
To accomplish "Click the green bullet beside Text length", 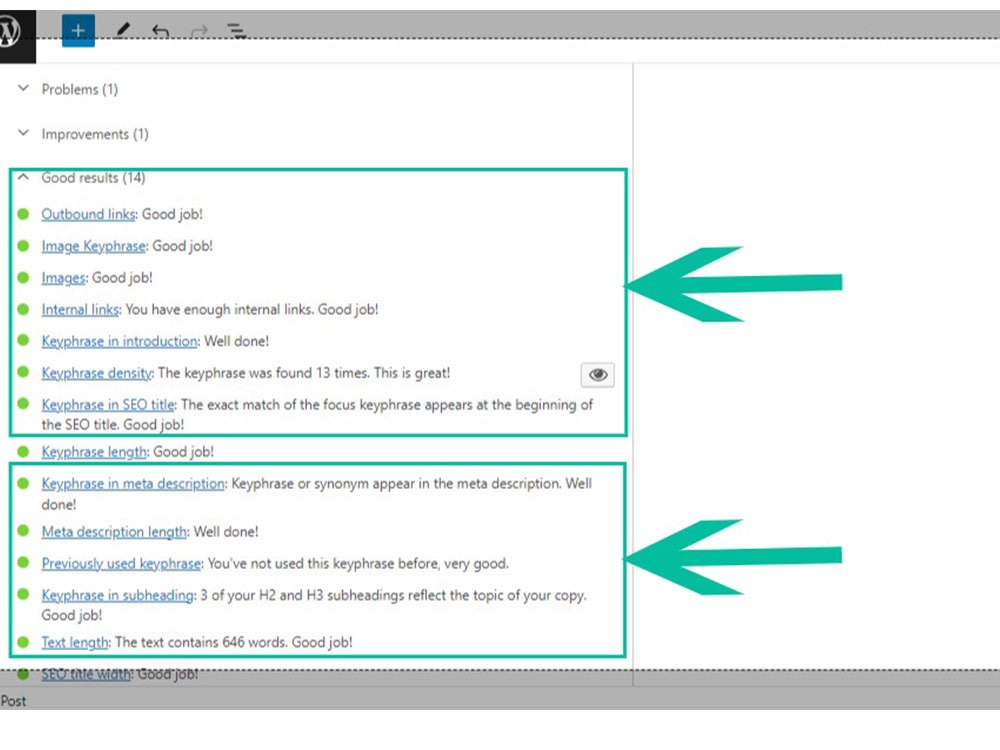I will pyautogui.click(x=24, y=642).
